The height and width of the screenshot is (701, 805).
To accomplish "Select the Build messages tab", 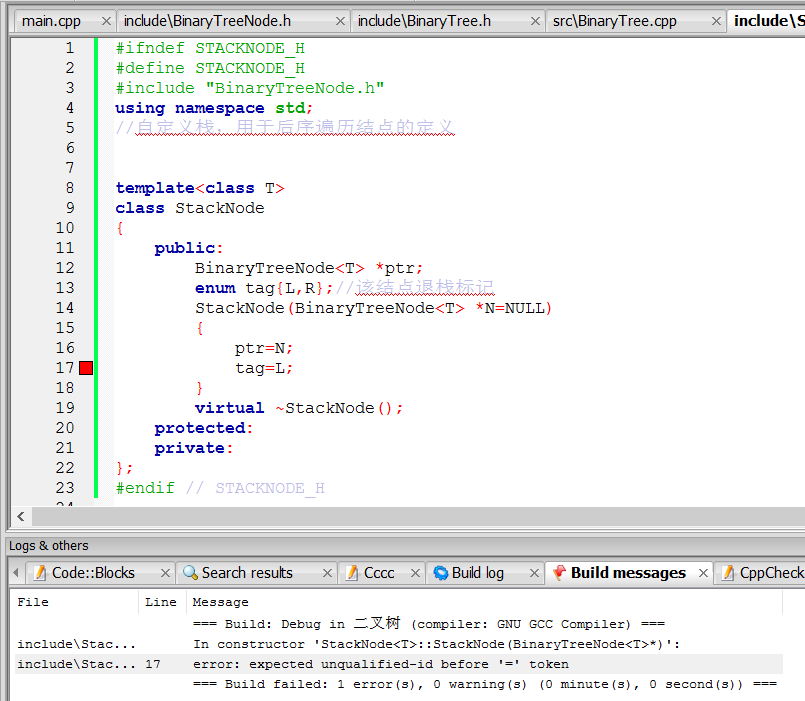I will (x=628, y=573).
